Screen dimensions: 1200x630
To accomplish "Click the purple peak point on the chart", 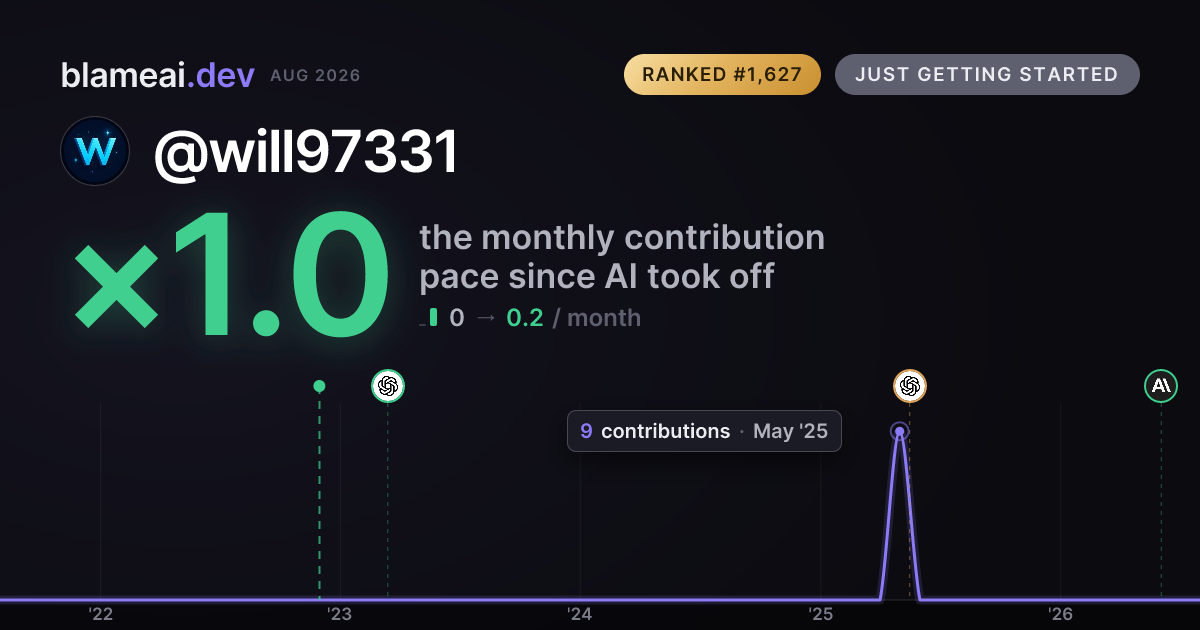I will [x=899, y=432].
